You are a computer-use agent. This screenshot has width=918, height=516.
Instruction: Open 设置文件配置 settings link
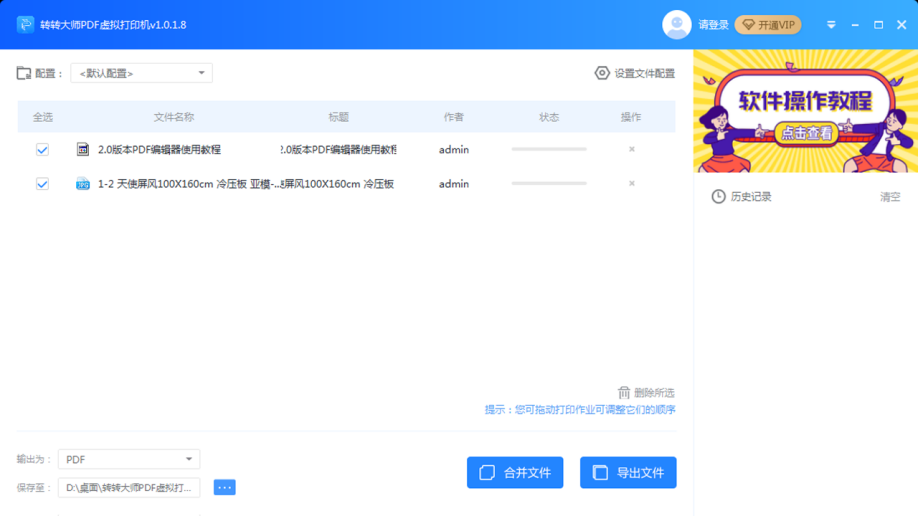644,73
